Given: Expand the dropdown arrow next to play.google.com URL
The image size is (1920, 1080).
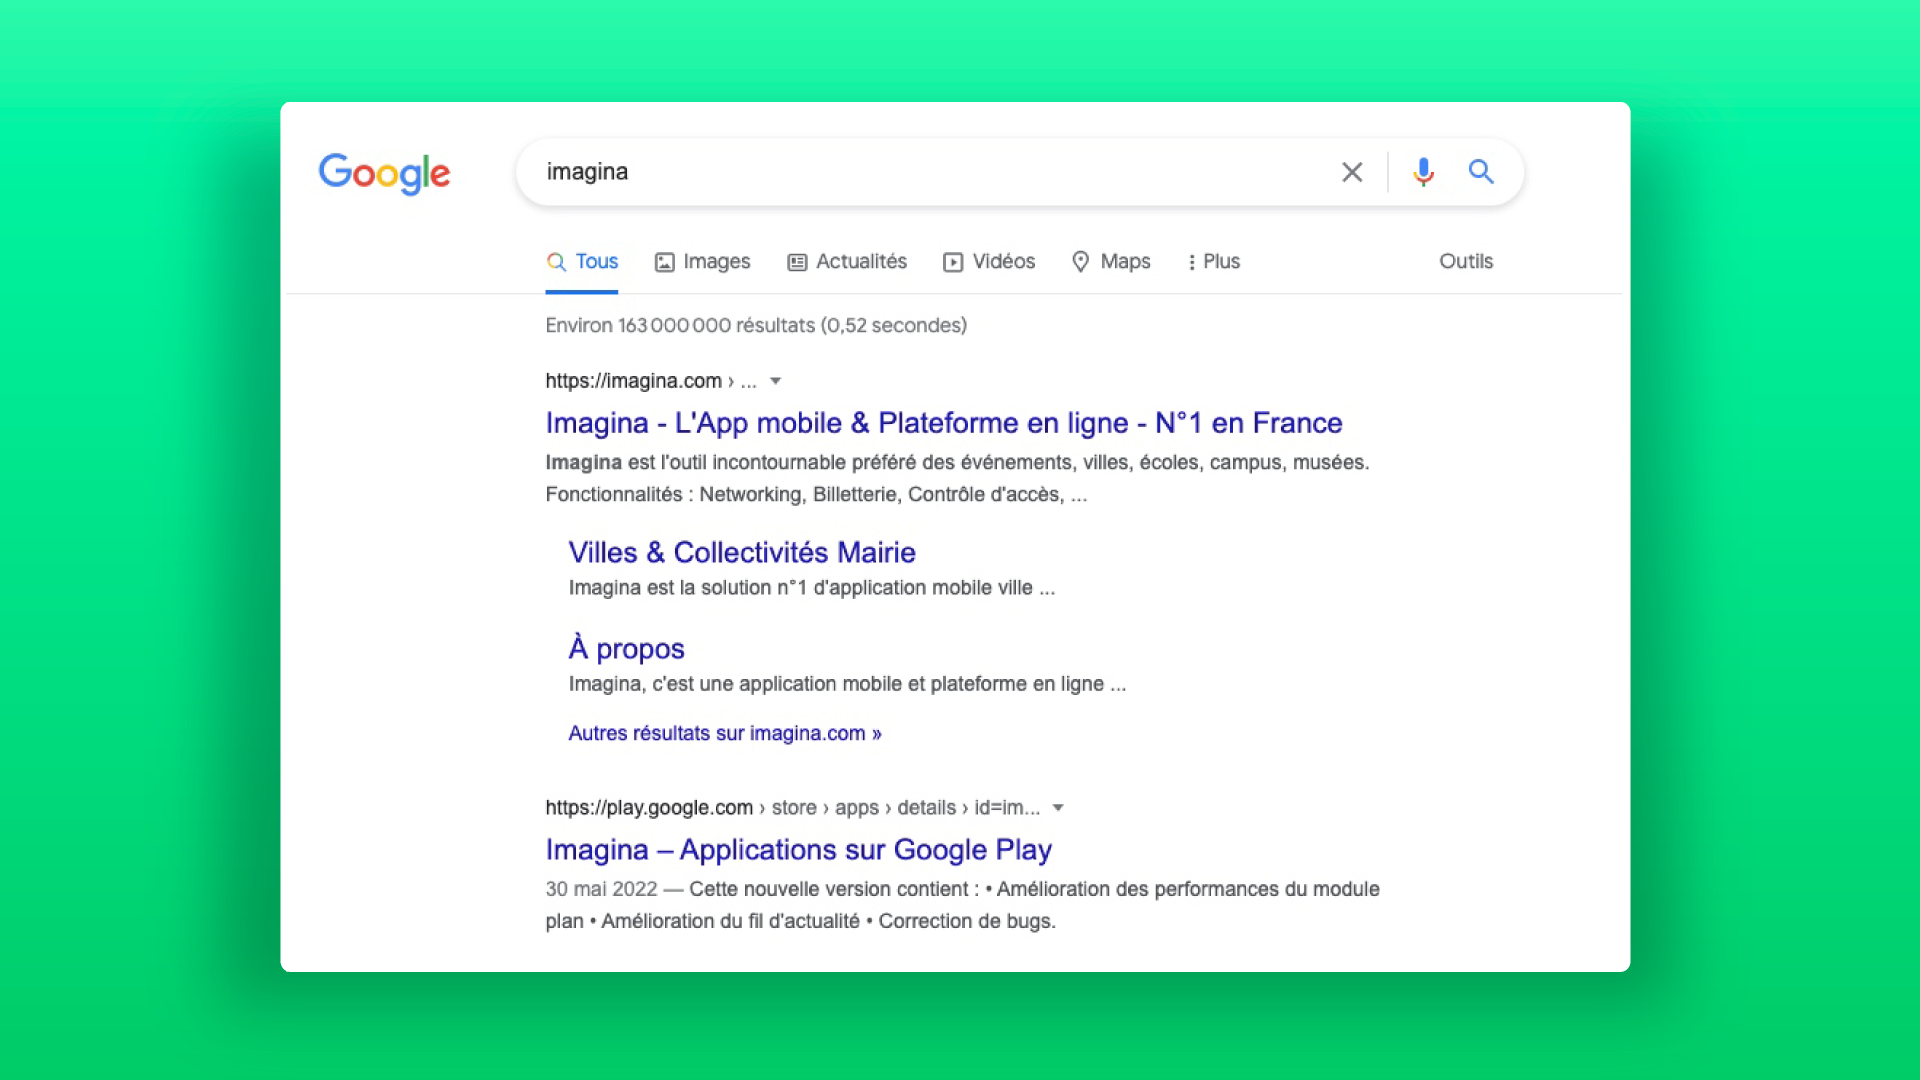Looking at the screenshot, I should [1058, 808].
